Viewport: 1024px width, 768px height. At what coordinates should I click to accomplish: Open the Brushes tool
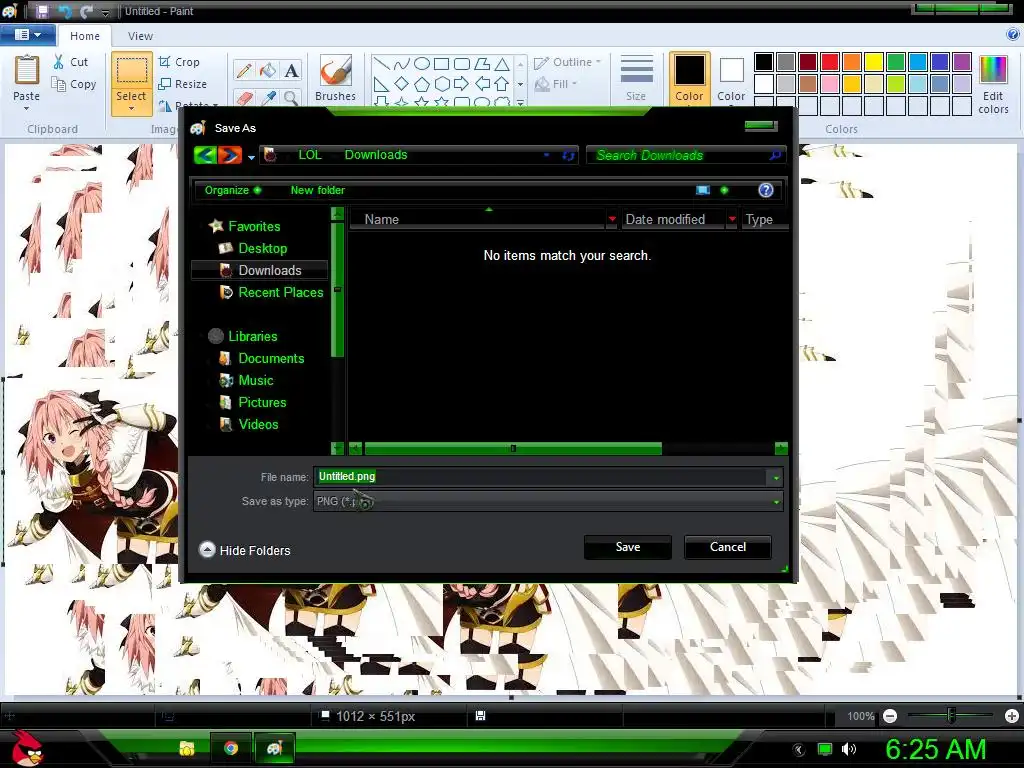click(336, 78)
